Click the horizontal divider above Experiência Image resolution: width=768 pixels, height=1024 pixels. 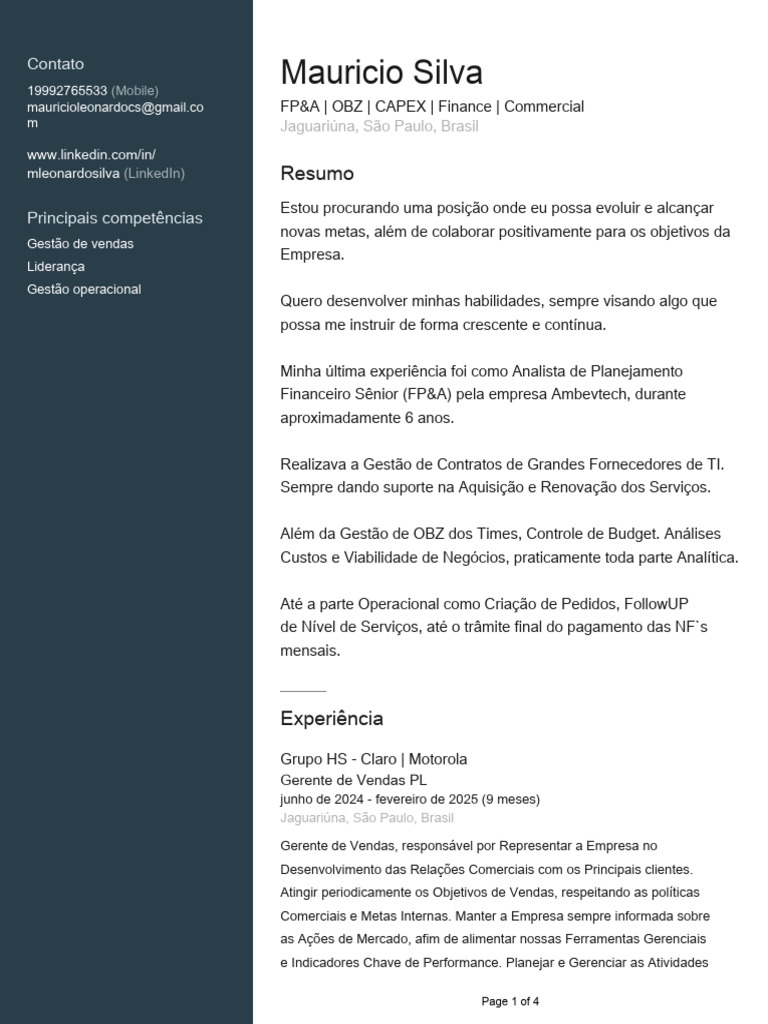pyautogui.click(x=303, y=690)
